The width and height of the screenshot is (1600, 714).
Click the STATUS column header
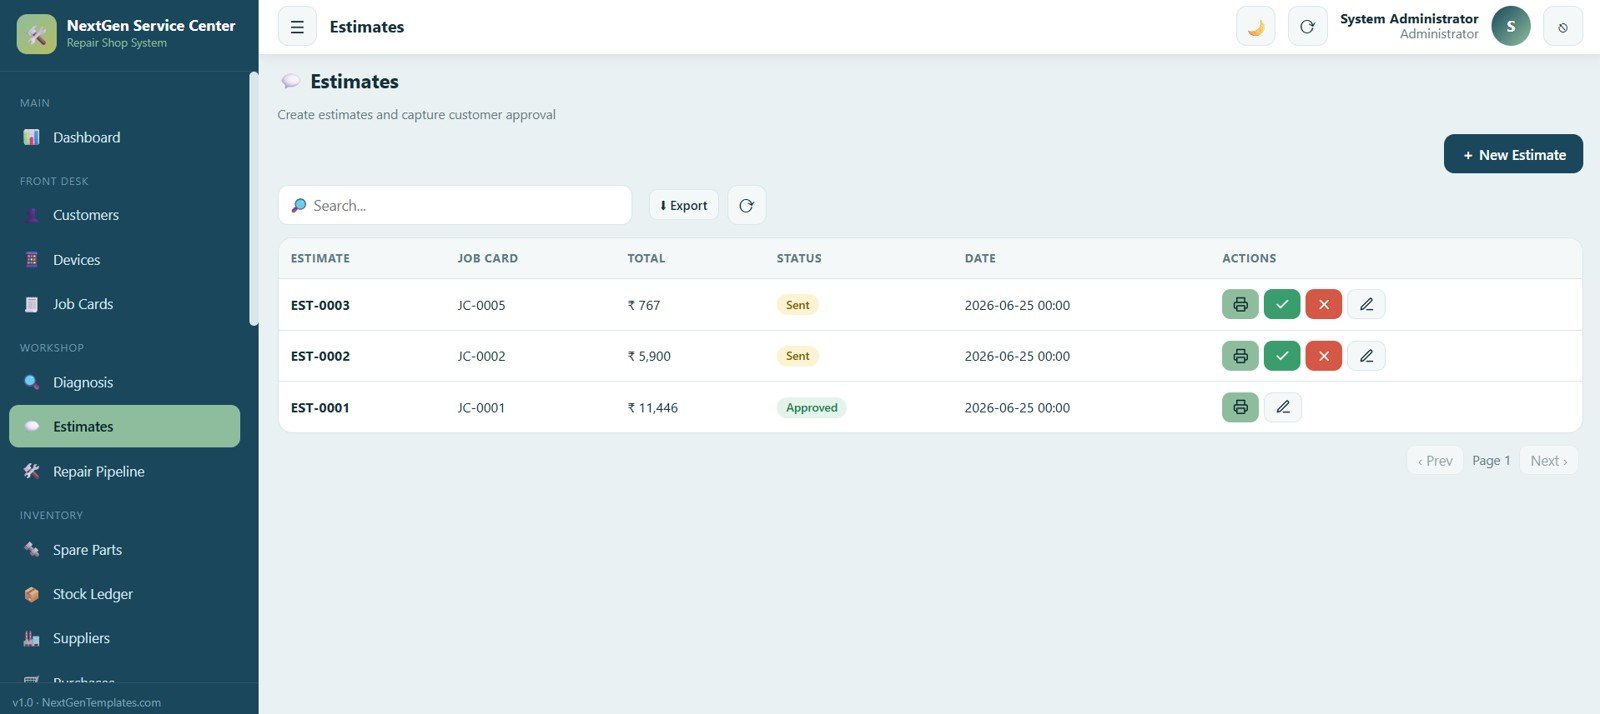[x=799, y=258]
